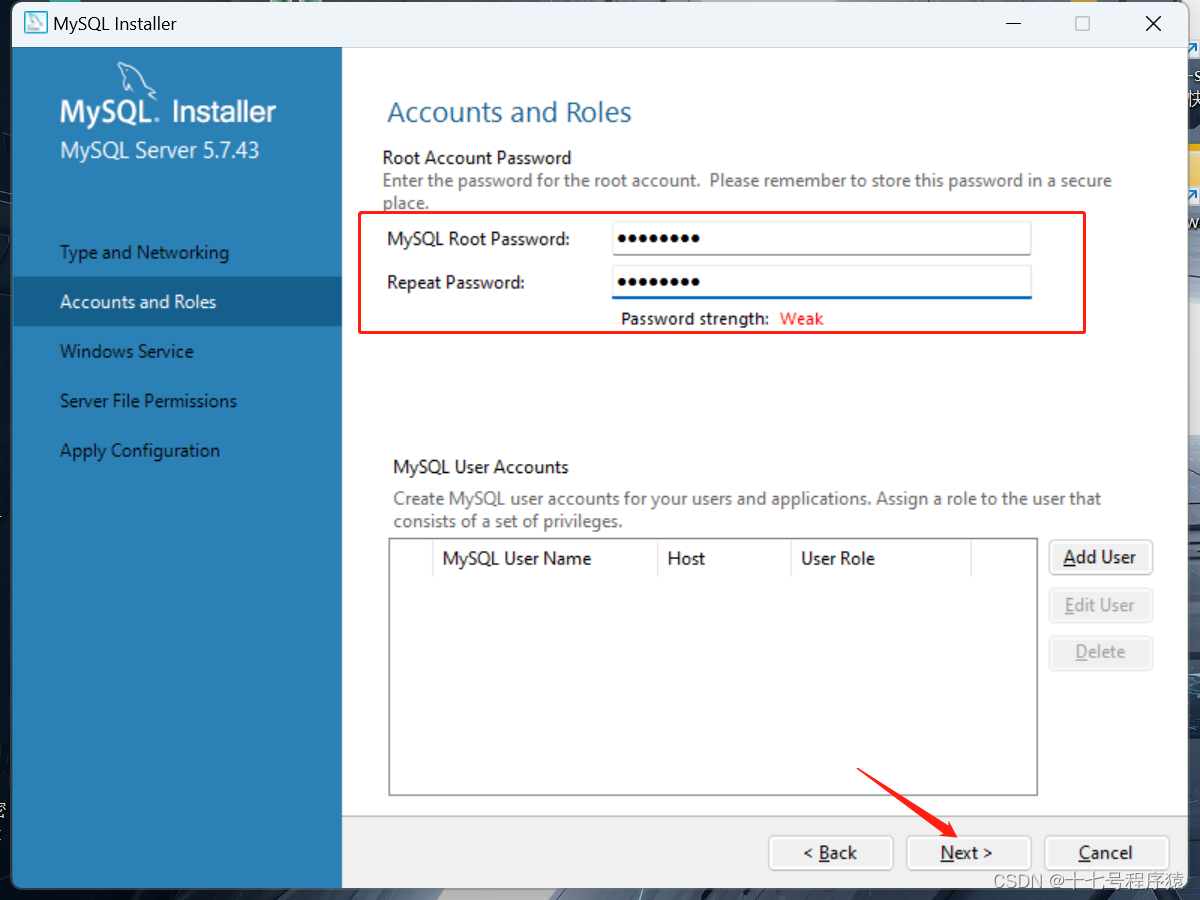Open the Server File Permissions step
Viewport: 1200px width, 900px height.
click(148, 401)
